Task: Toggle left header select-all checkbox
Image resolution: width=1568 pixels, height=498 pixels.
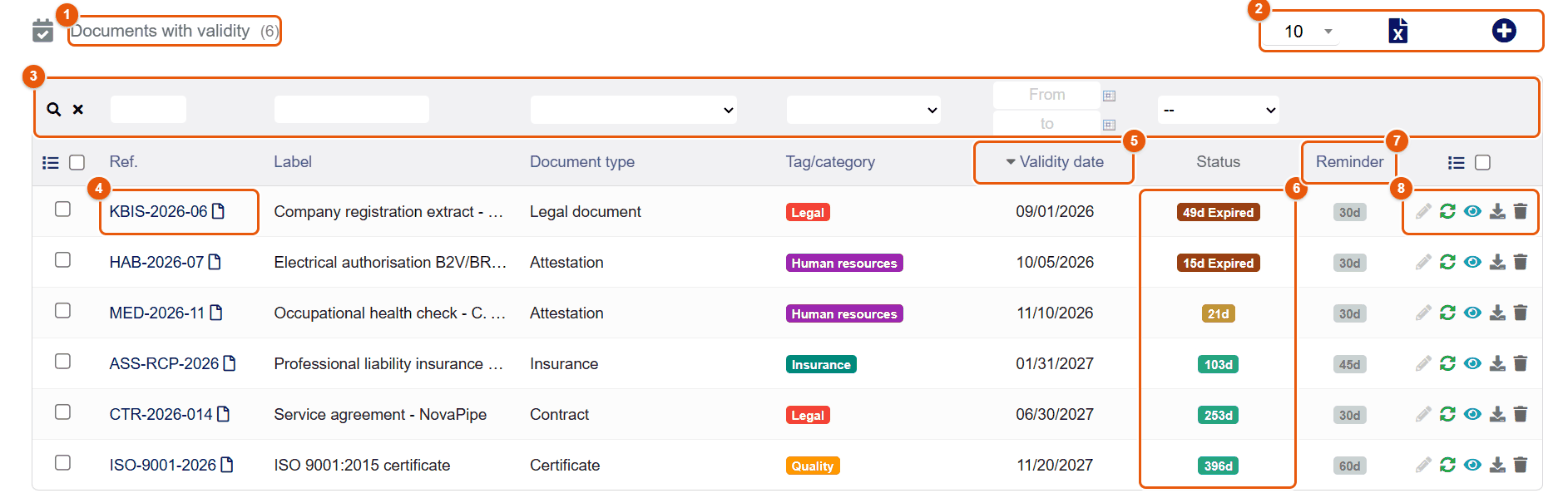Action: 77,162
